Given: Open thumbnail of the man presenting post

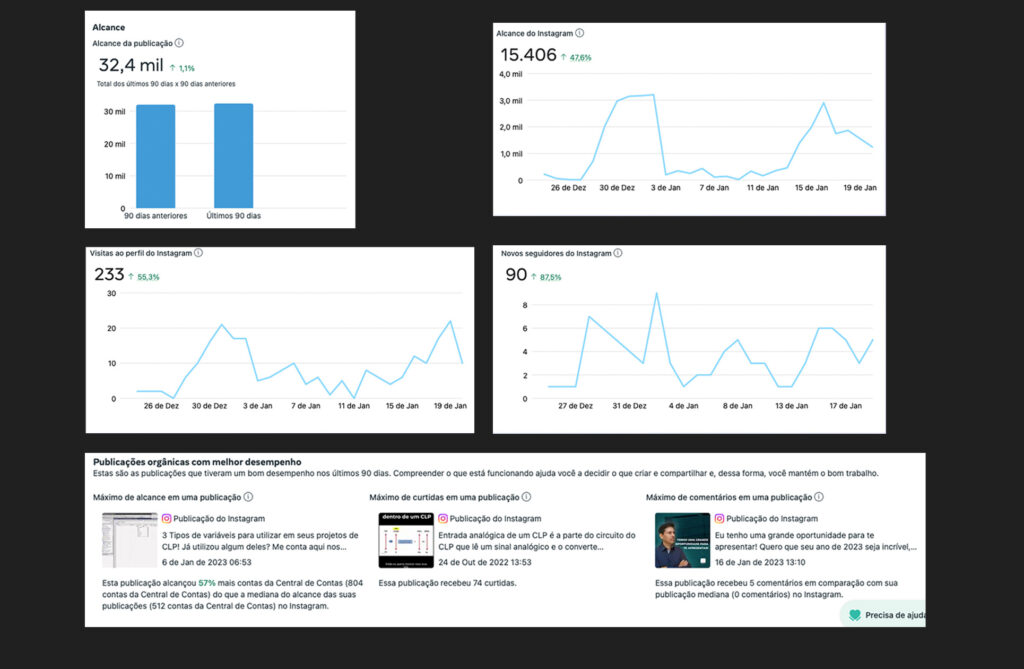Looking at the screenshot, I should [x=682, y=540].
